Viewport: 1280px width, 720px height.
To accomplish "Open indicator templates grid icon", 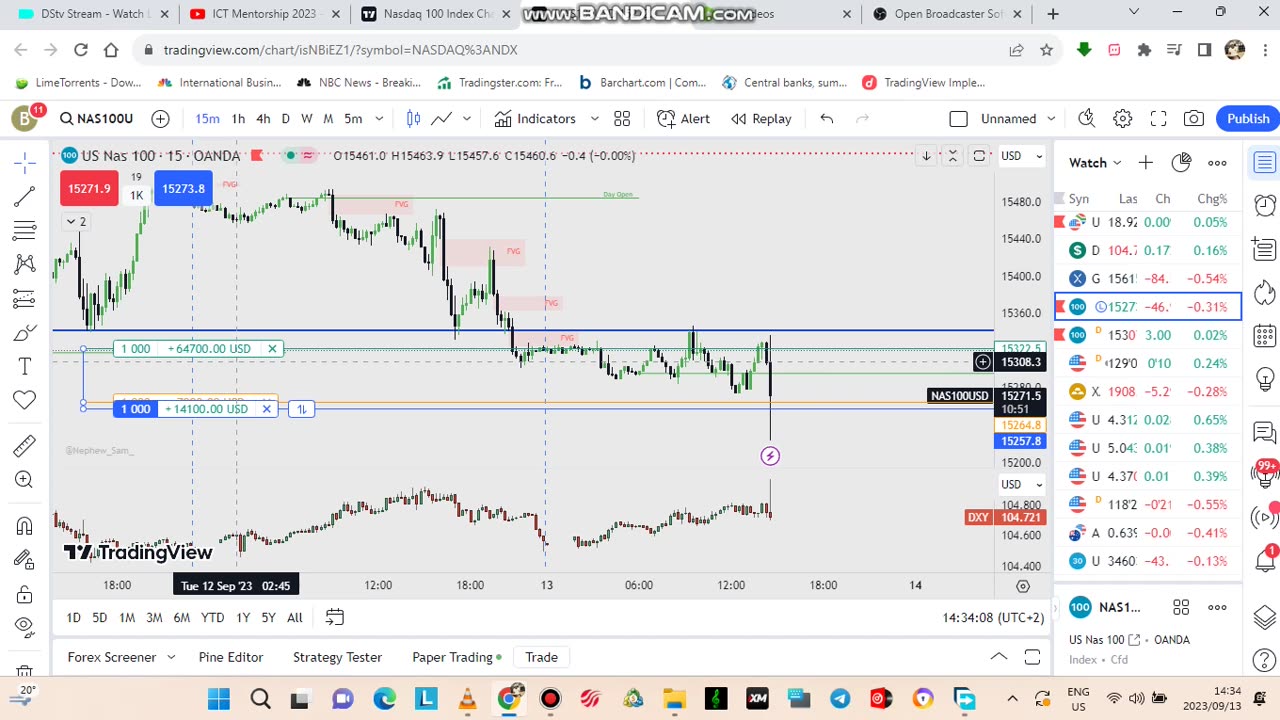I will (622, 118).
